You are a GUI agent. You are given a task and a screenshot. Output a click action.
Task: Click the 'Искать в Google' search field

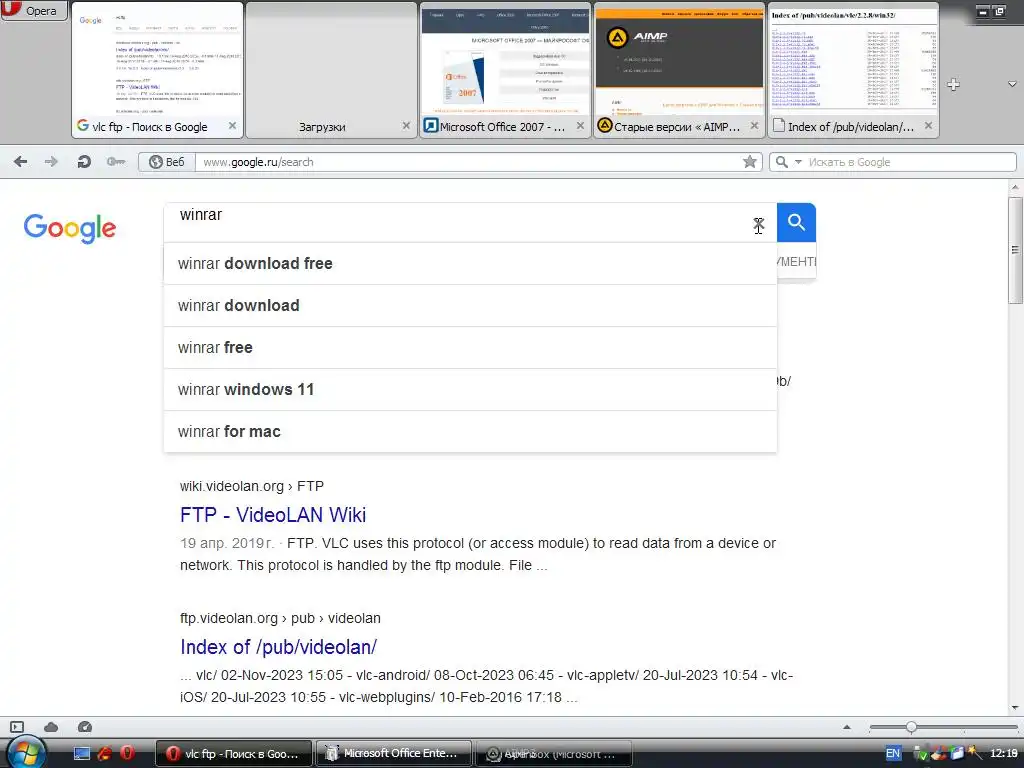tap(910, 162)
